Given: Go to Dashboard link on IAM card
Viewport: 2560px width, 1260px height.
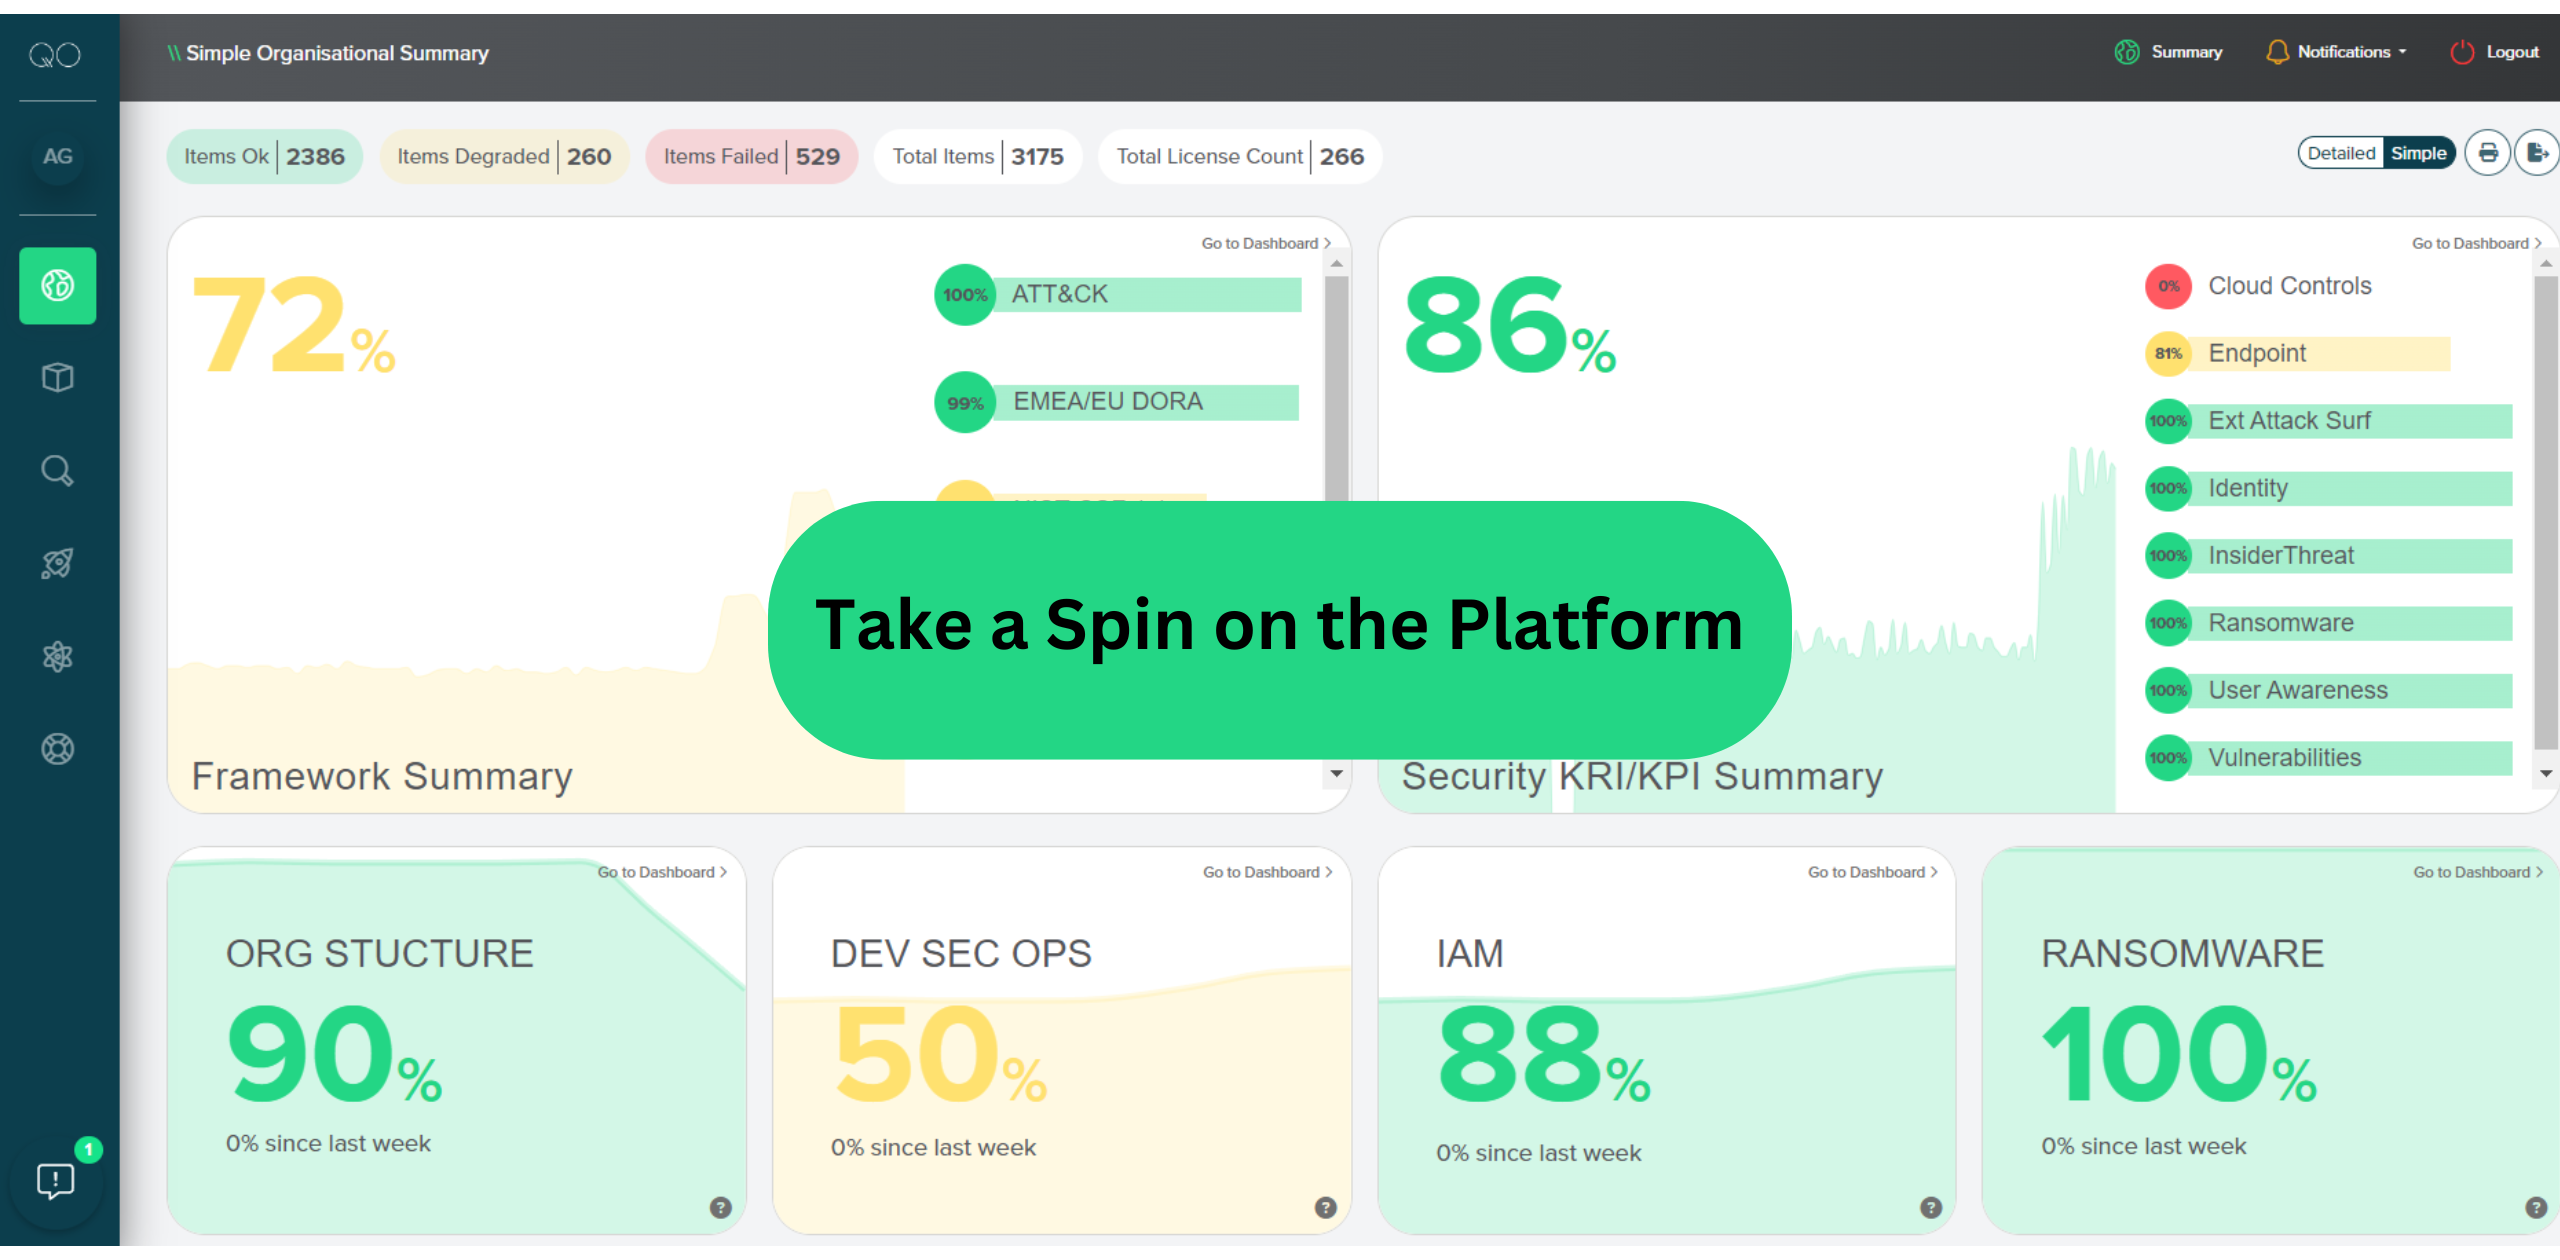Looking at the screenshot, I should [1871, 872].
